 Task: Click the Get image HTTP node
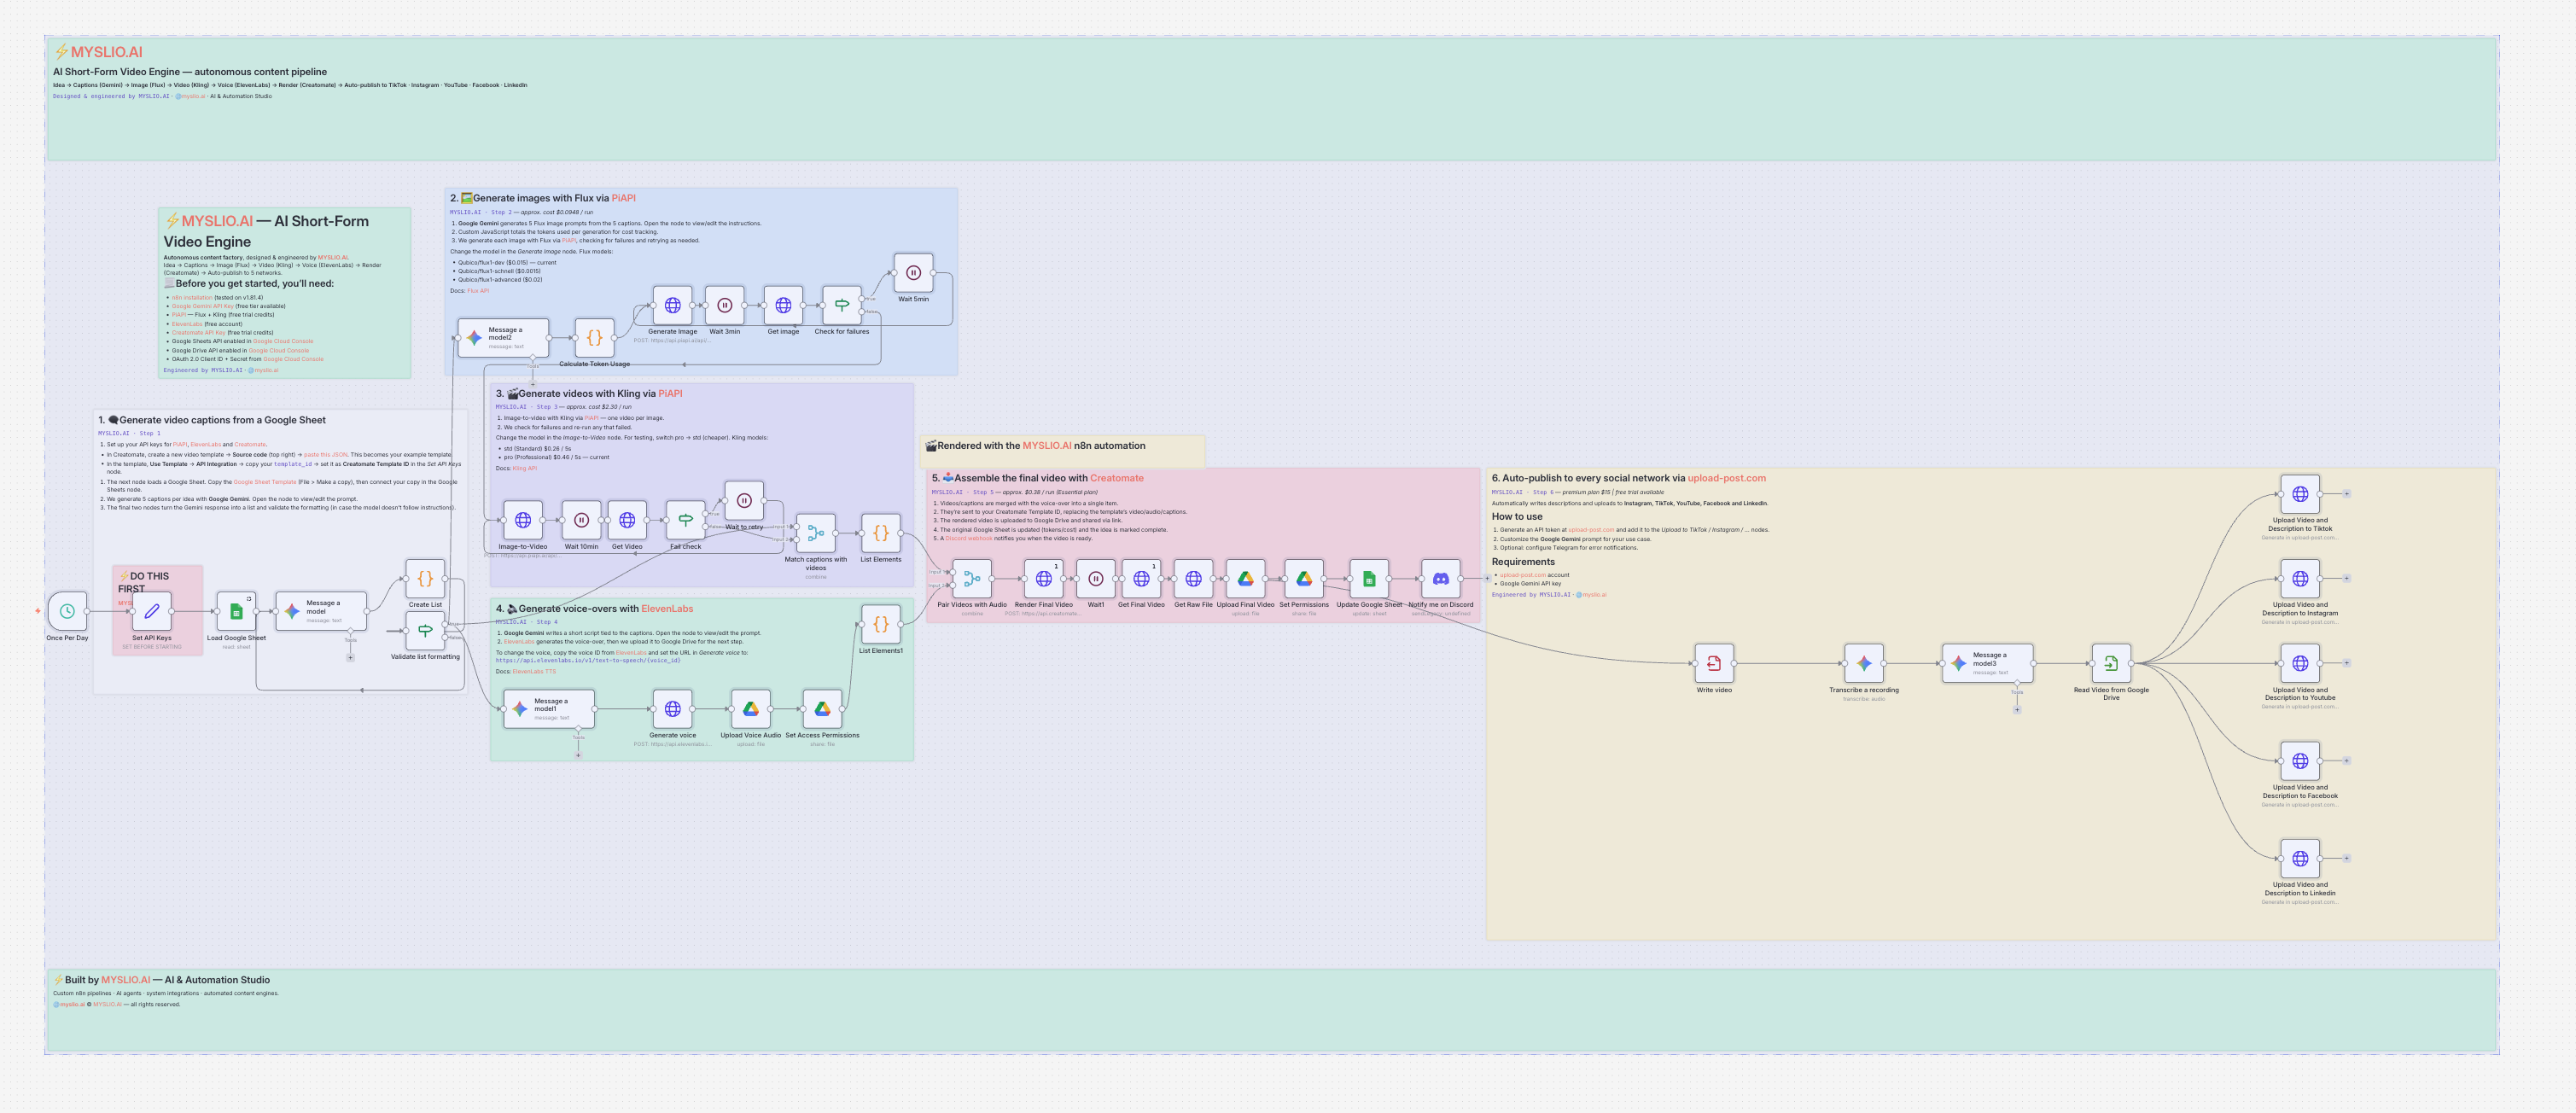783,305
